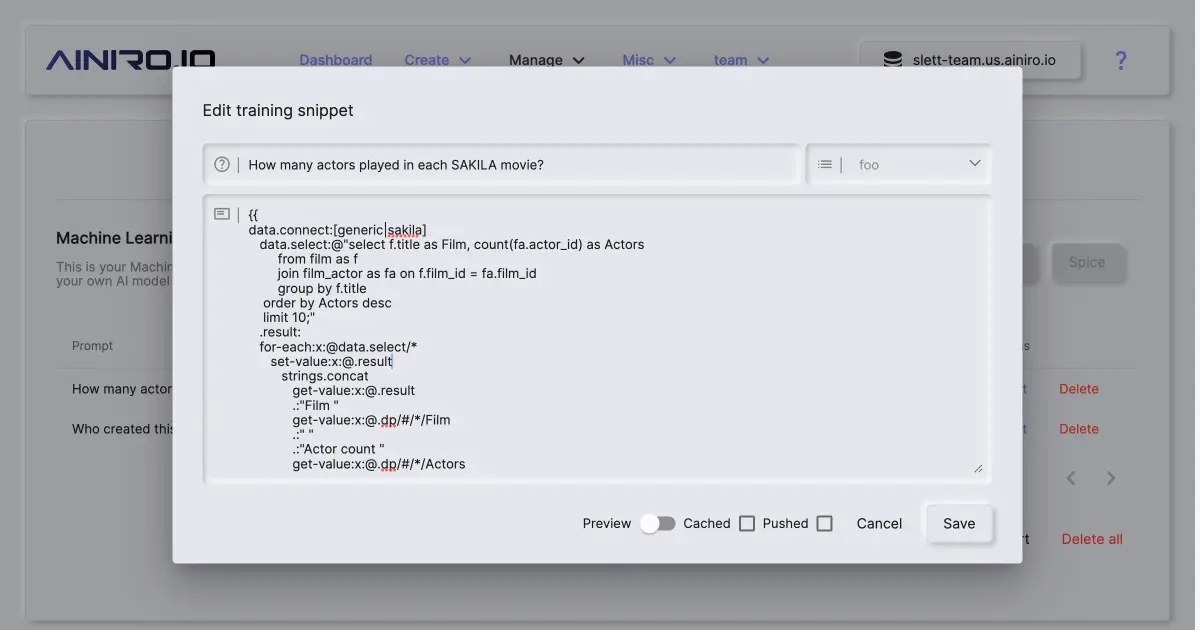Expand the Create menu
The image size is (1200, 630).
[437, 60]
